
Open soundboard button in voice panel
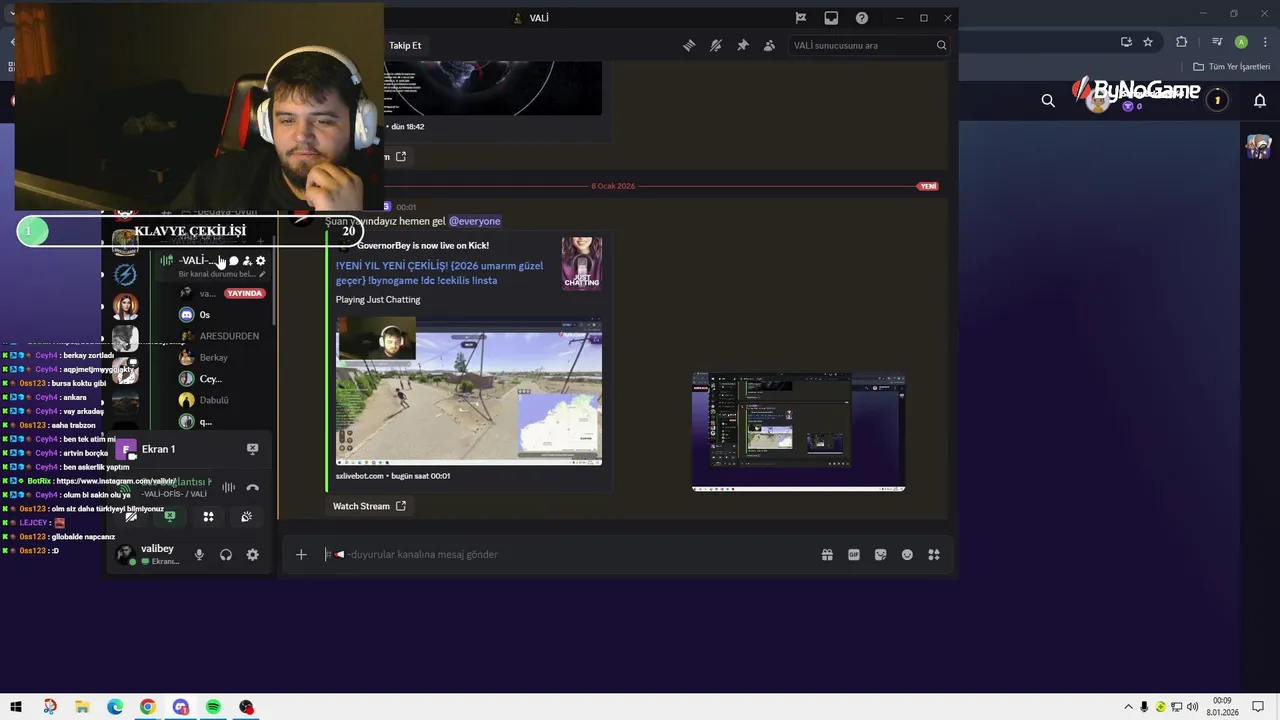(246, 516)
